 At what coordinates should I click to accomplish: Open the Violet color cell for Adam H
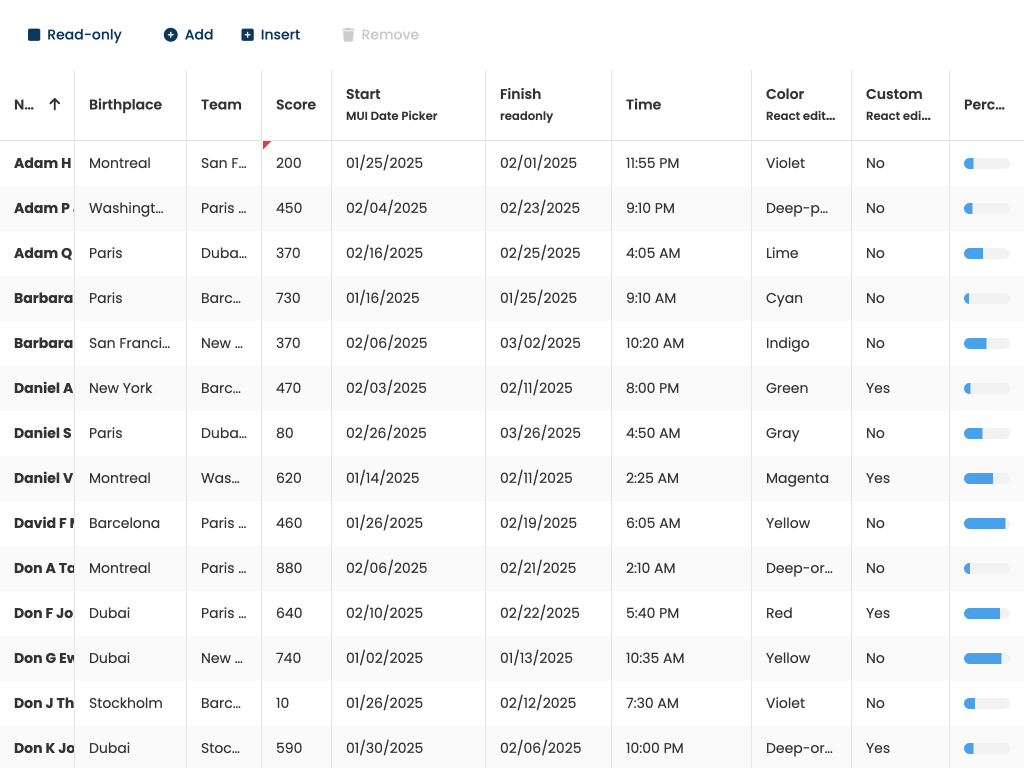click(x=785, y=163)
